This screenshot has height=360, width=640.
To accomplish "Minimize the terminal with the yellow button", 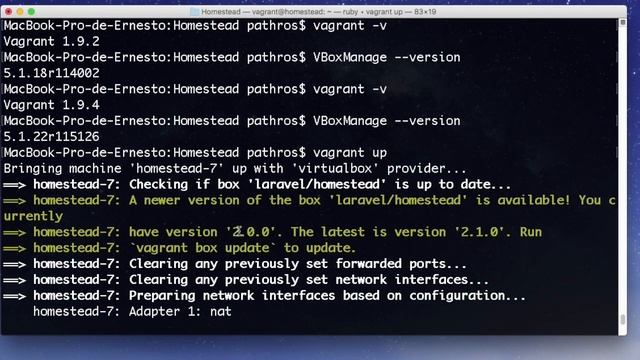I will click(20, 12).
